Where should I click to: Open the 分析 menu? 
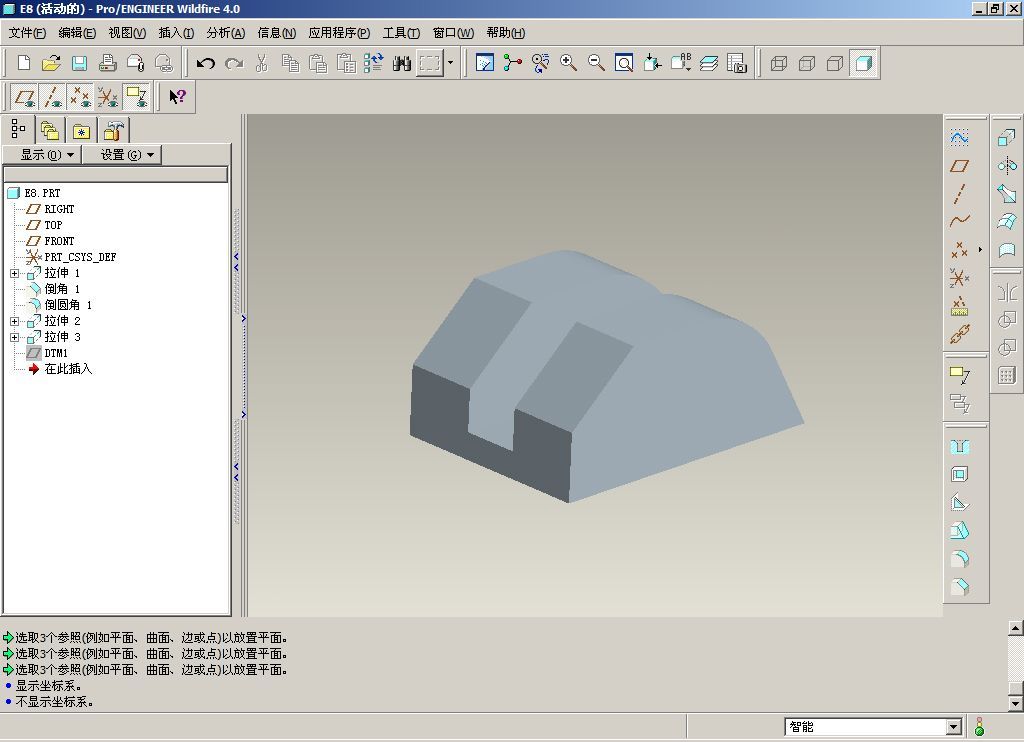[226, 33]
